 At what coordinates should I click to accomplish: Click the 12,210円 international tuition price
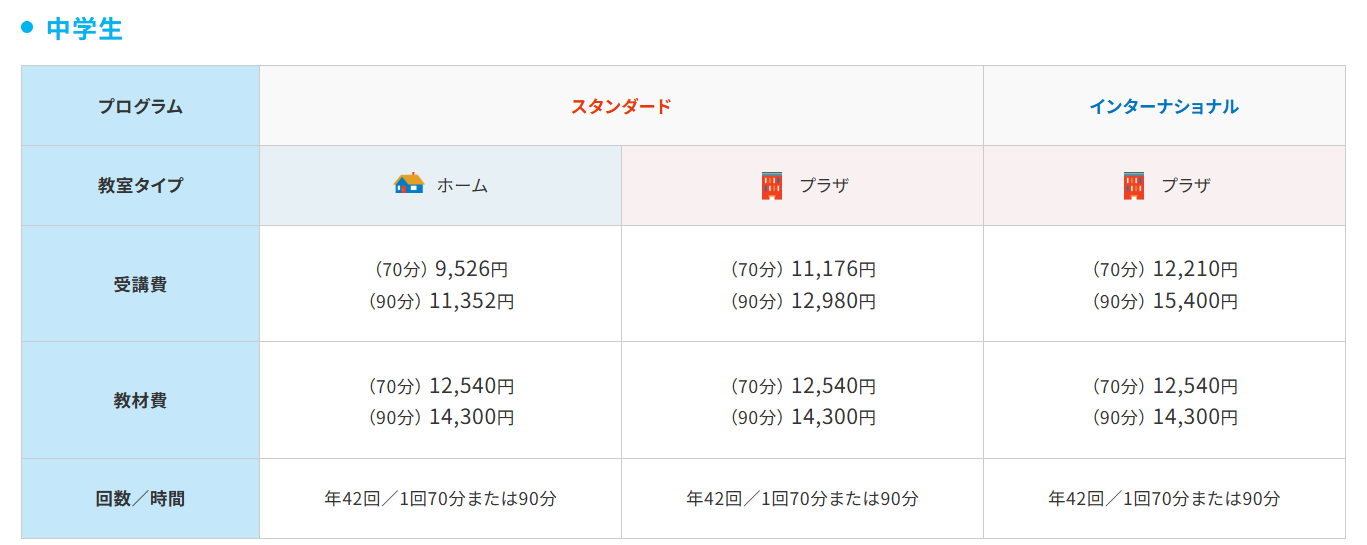tap(1195, 269)
